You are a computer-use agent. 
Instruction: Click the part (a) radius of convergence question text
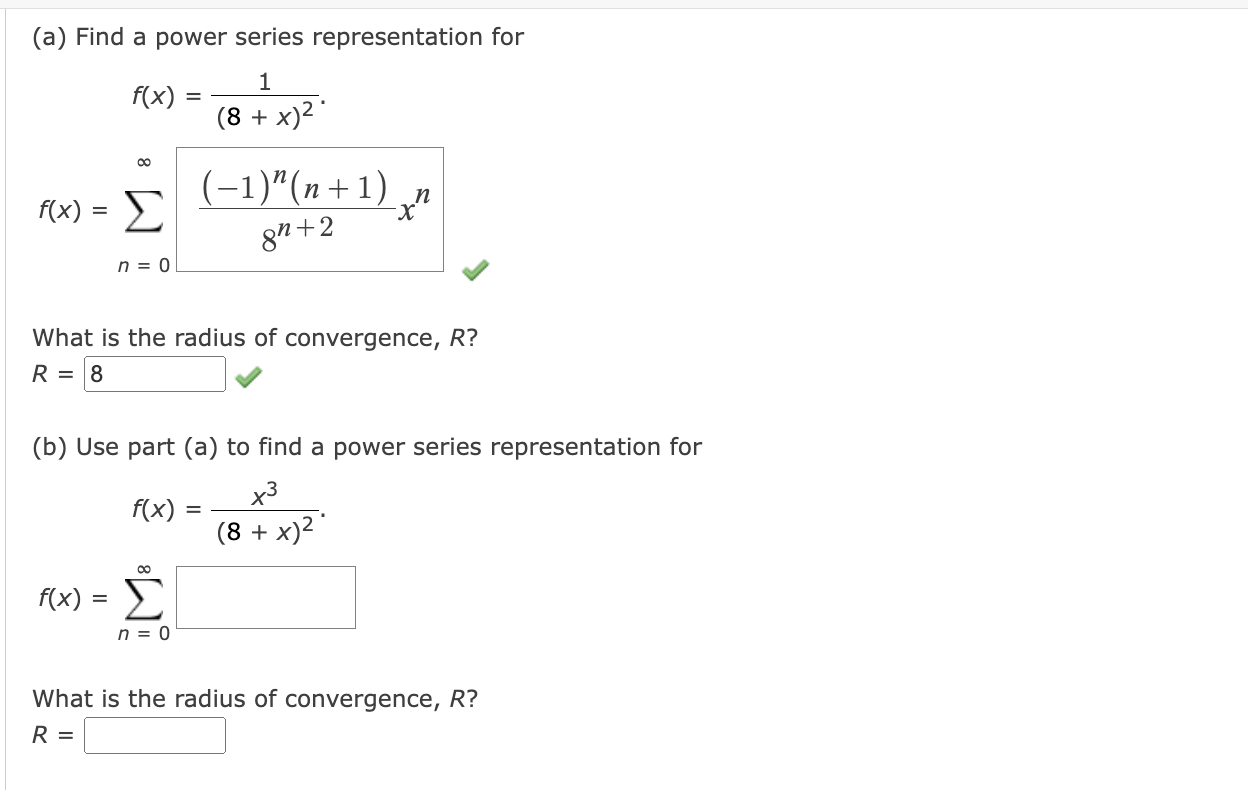[253, 337]
